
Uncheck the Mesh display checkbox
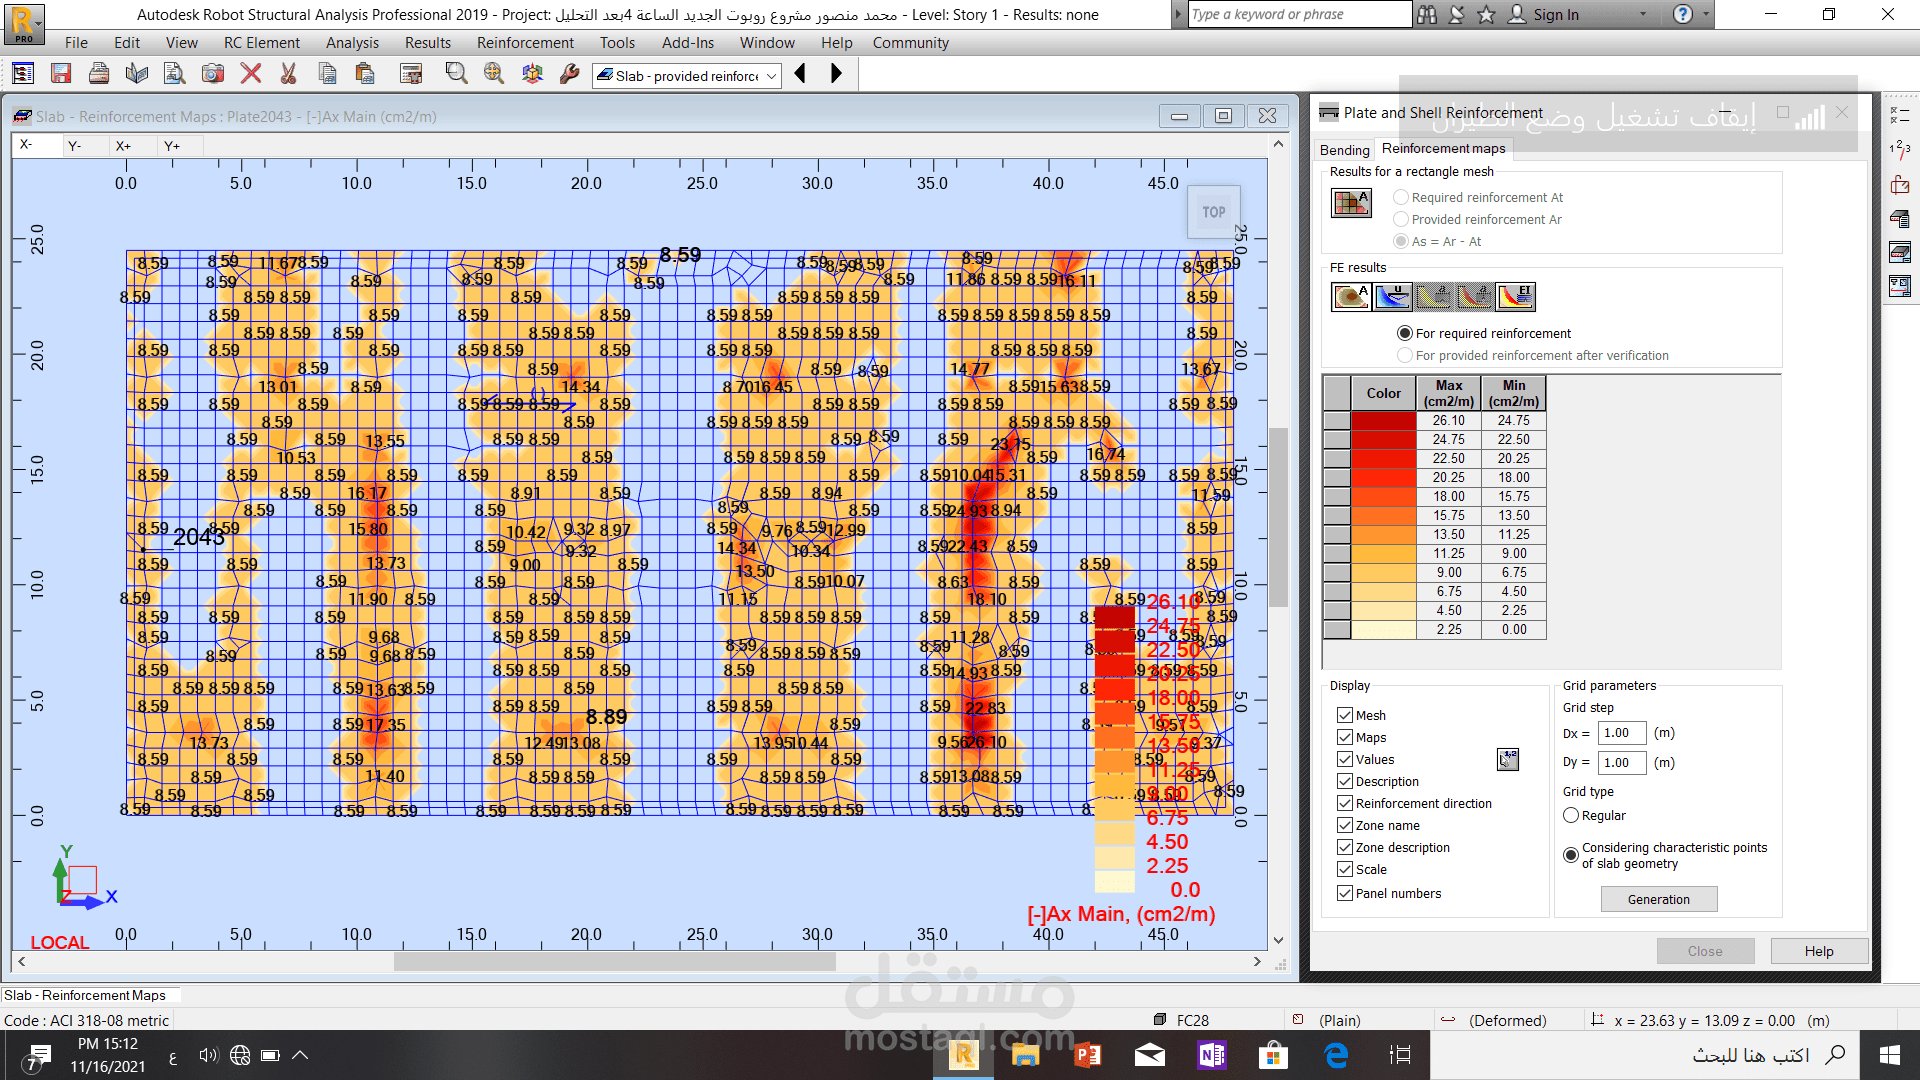(1344, 715)
